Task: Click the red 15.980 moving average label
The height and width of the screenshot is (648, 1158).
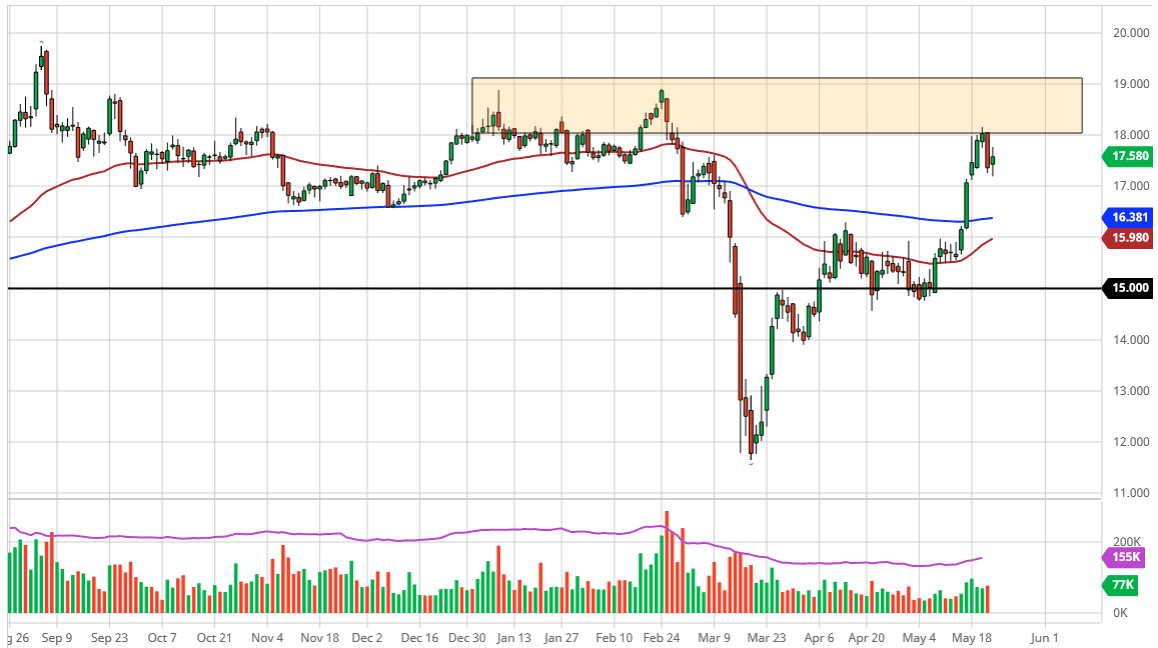Action: (1128, 238)
